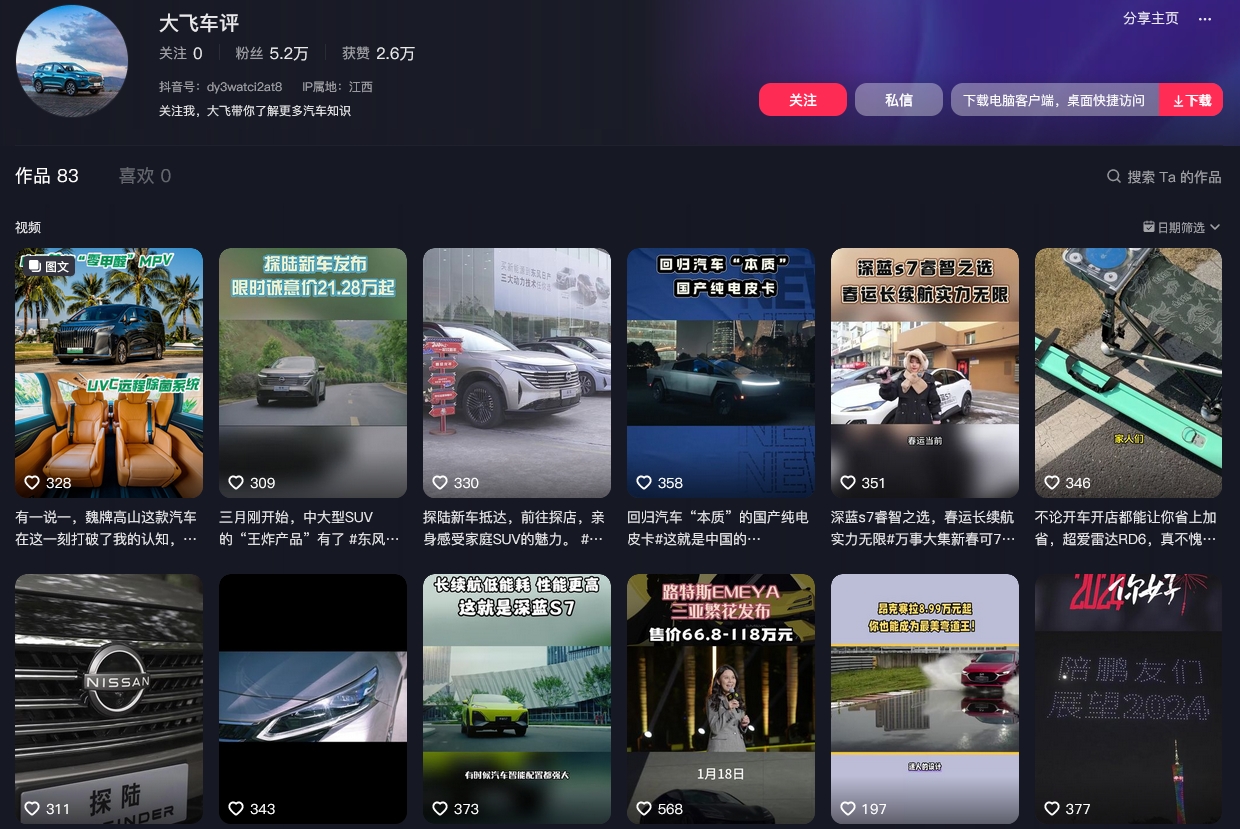Click the 视频 section label
The width and height of the screenshot is (1240, 829).
[x=28, y=228]
